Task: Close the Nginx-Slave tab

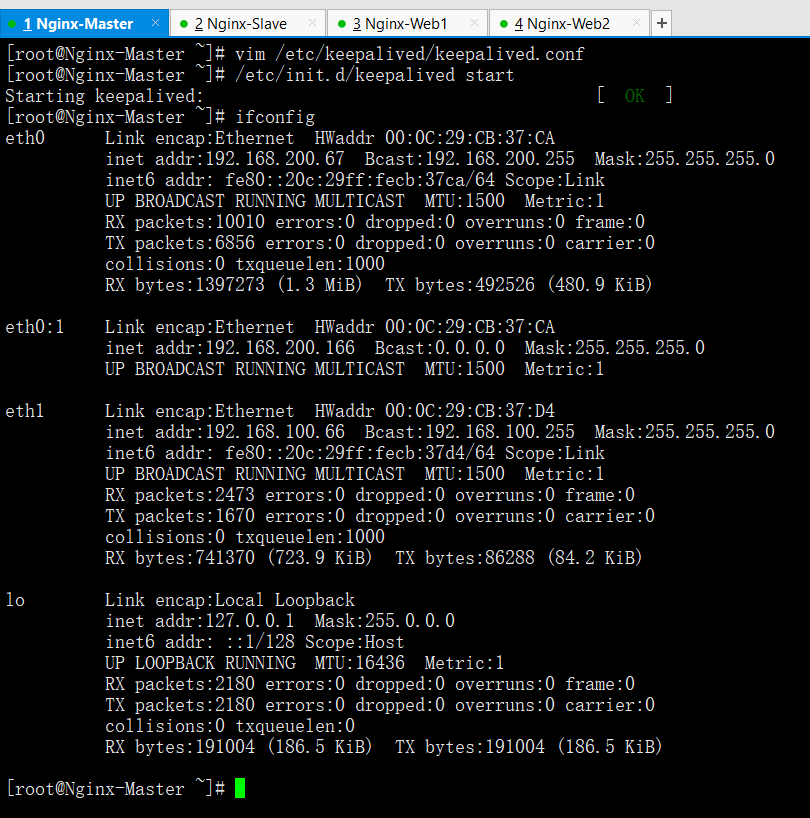Action: [x=312, y=23]
